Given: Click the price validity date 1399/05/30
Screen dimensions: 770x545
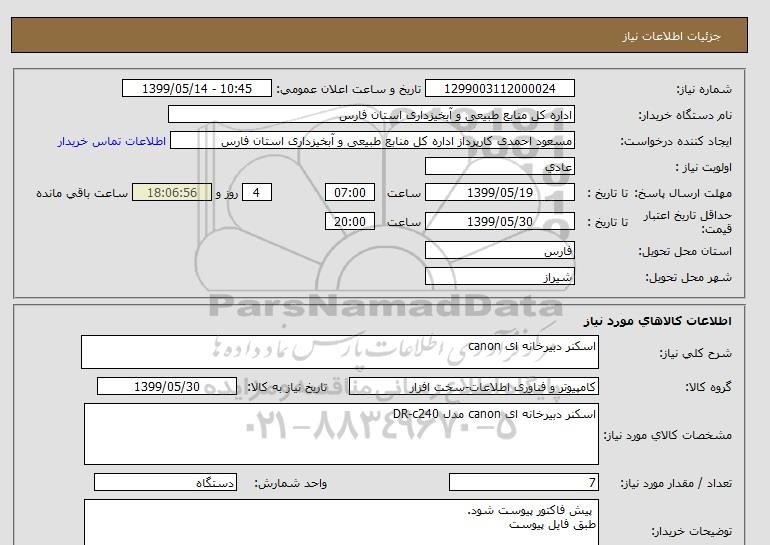Looking at the screenshot, I should (x=499, y=221).
